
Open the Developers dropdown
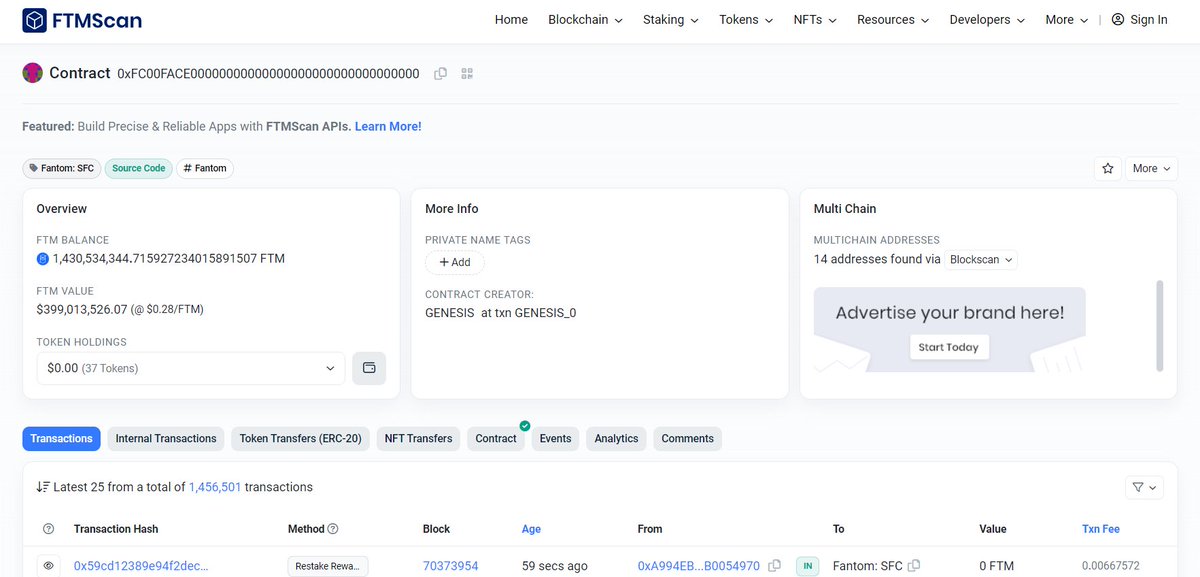pos(987,20)
